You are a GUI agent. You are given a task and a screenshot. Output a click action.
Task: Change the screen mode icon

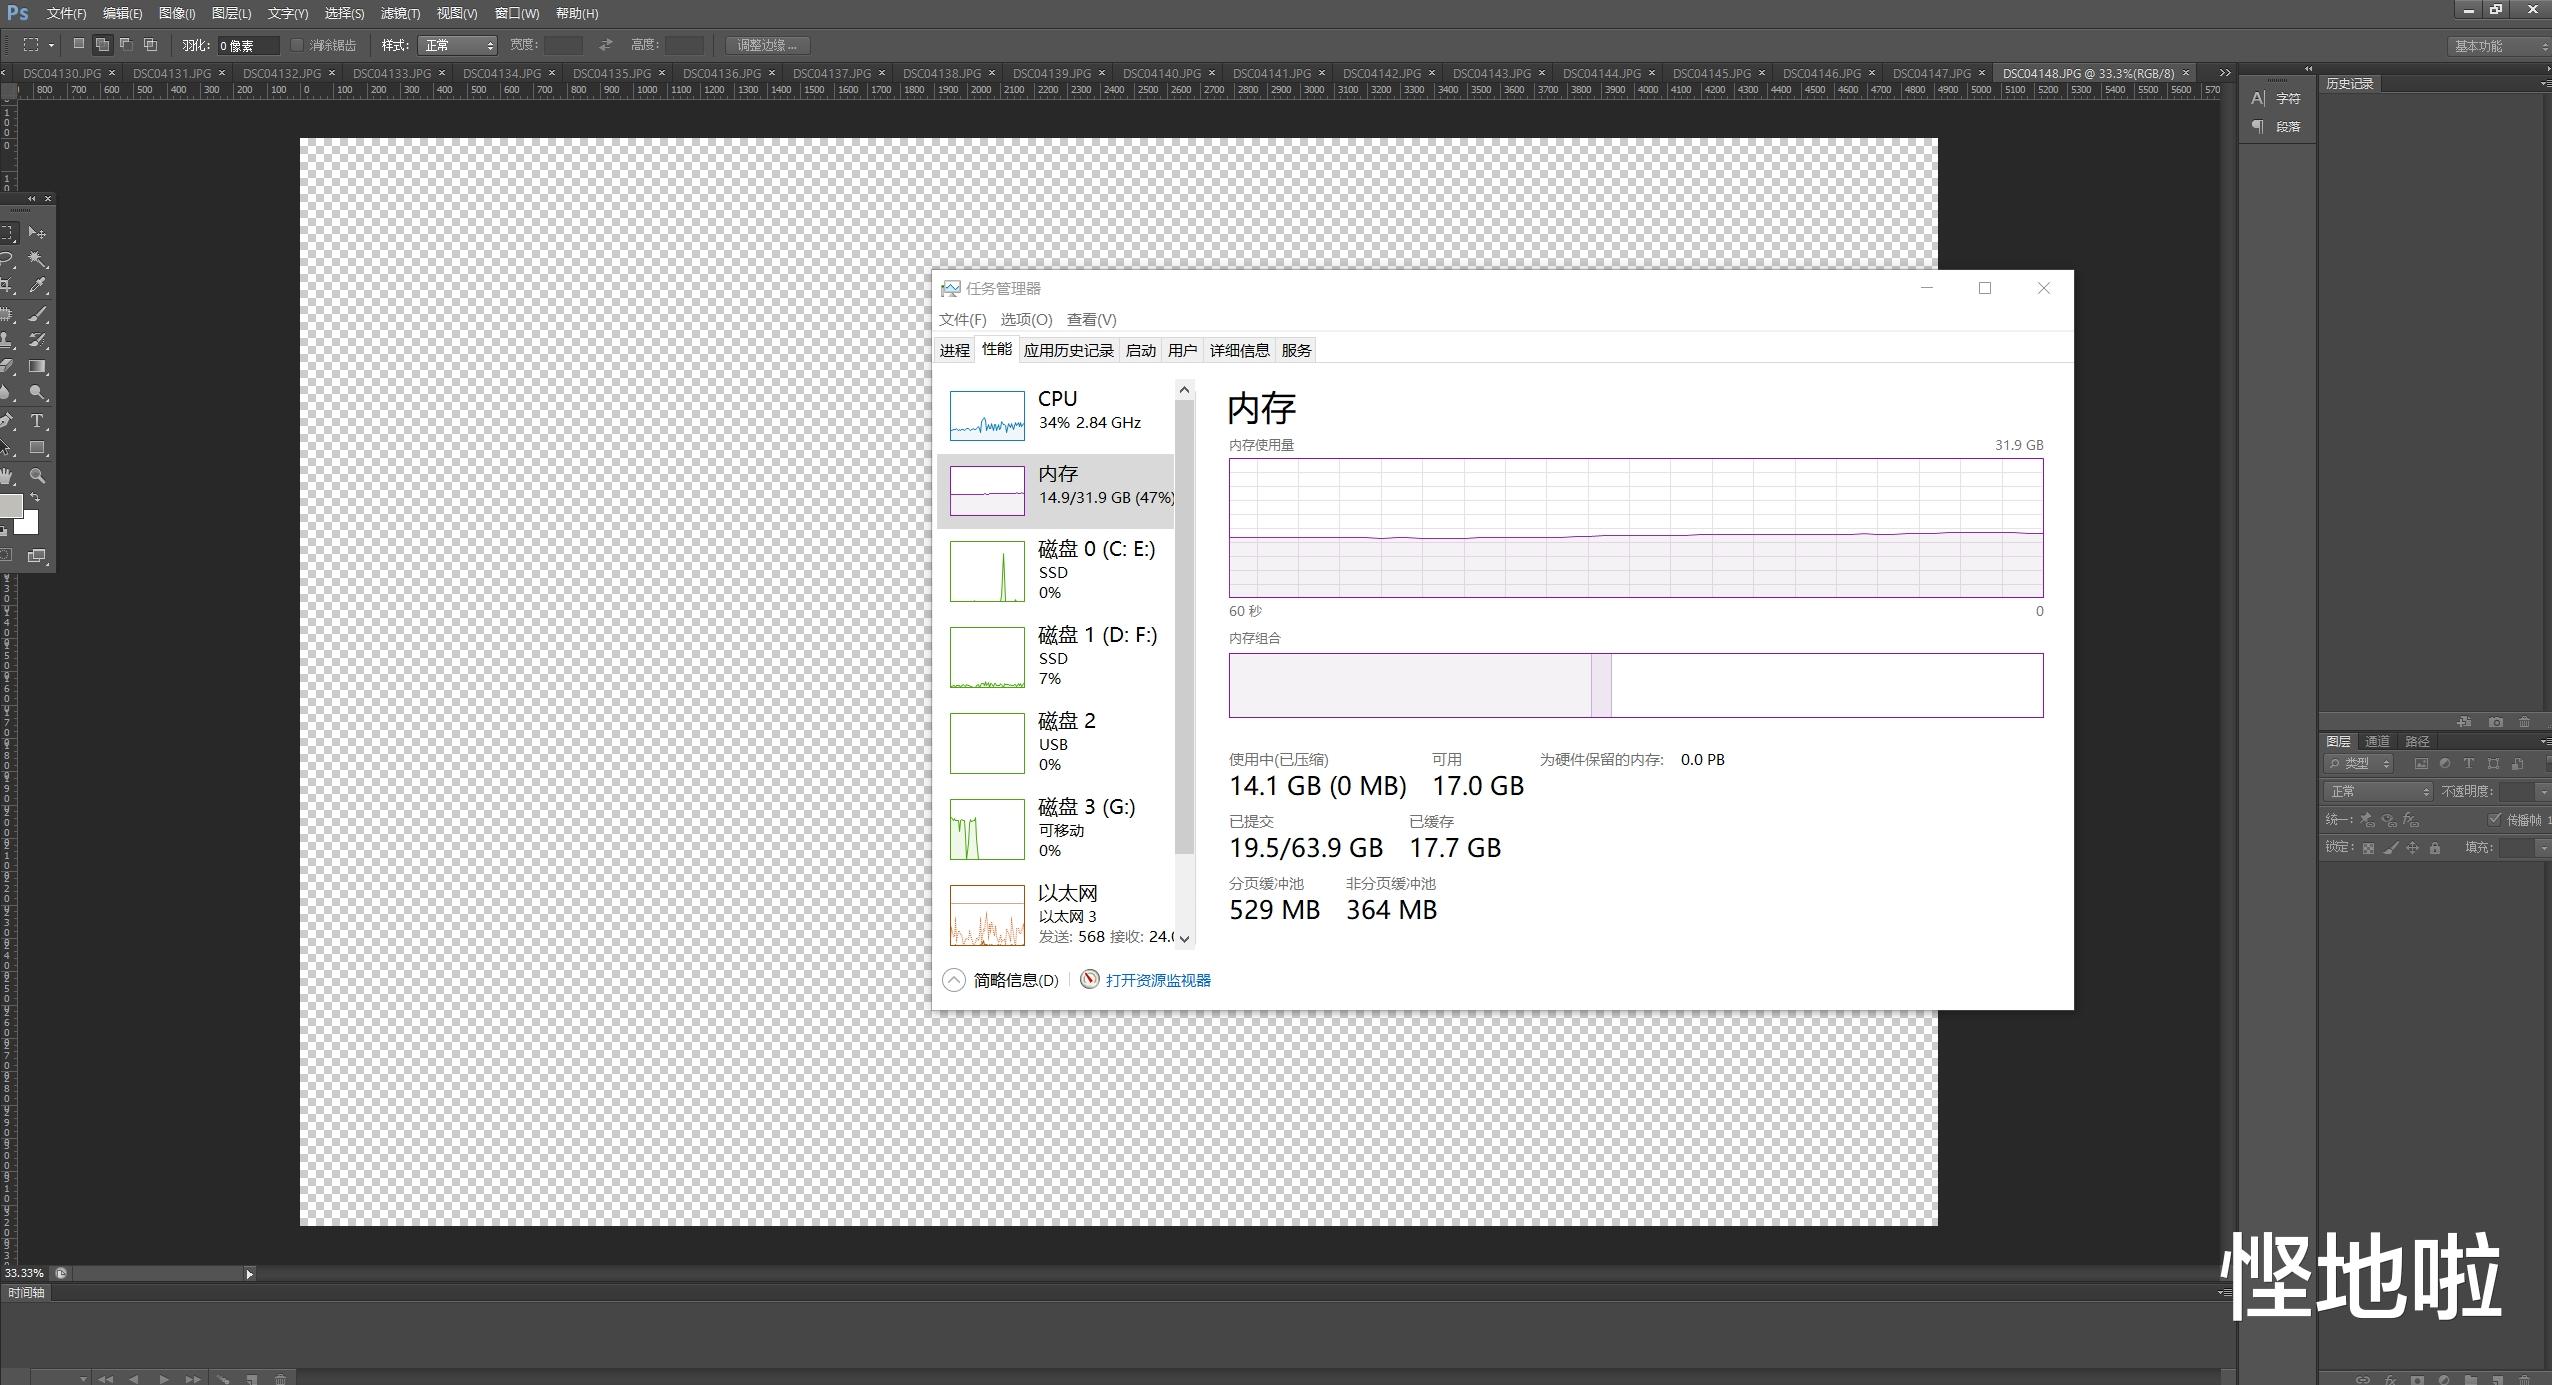[x=37, y=556]
